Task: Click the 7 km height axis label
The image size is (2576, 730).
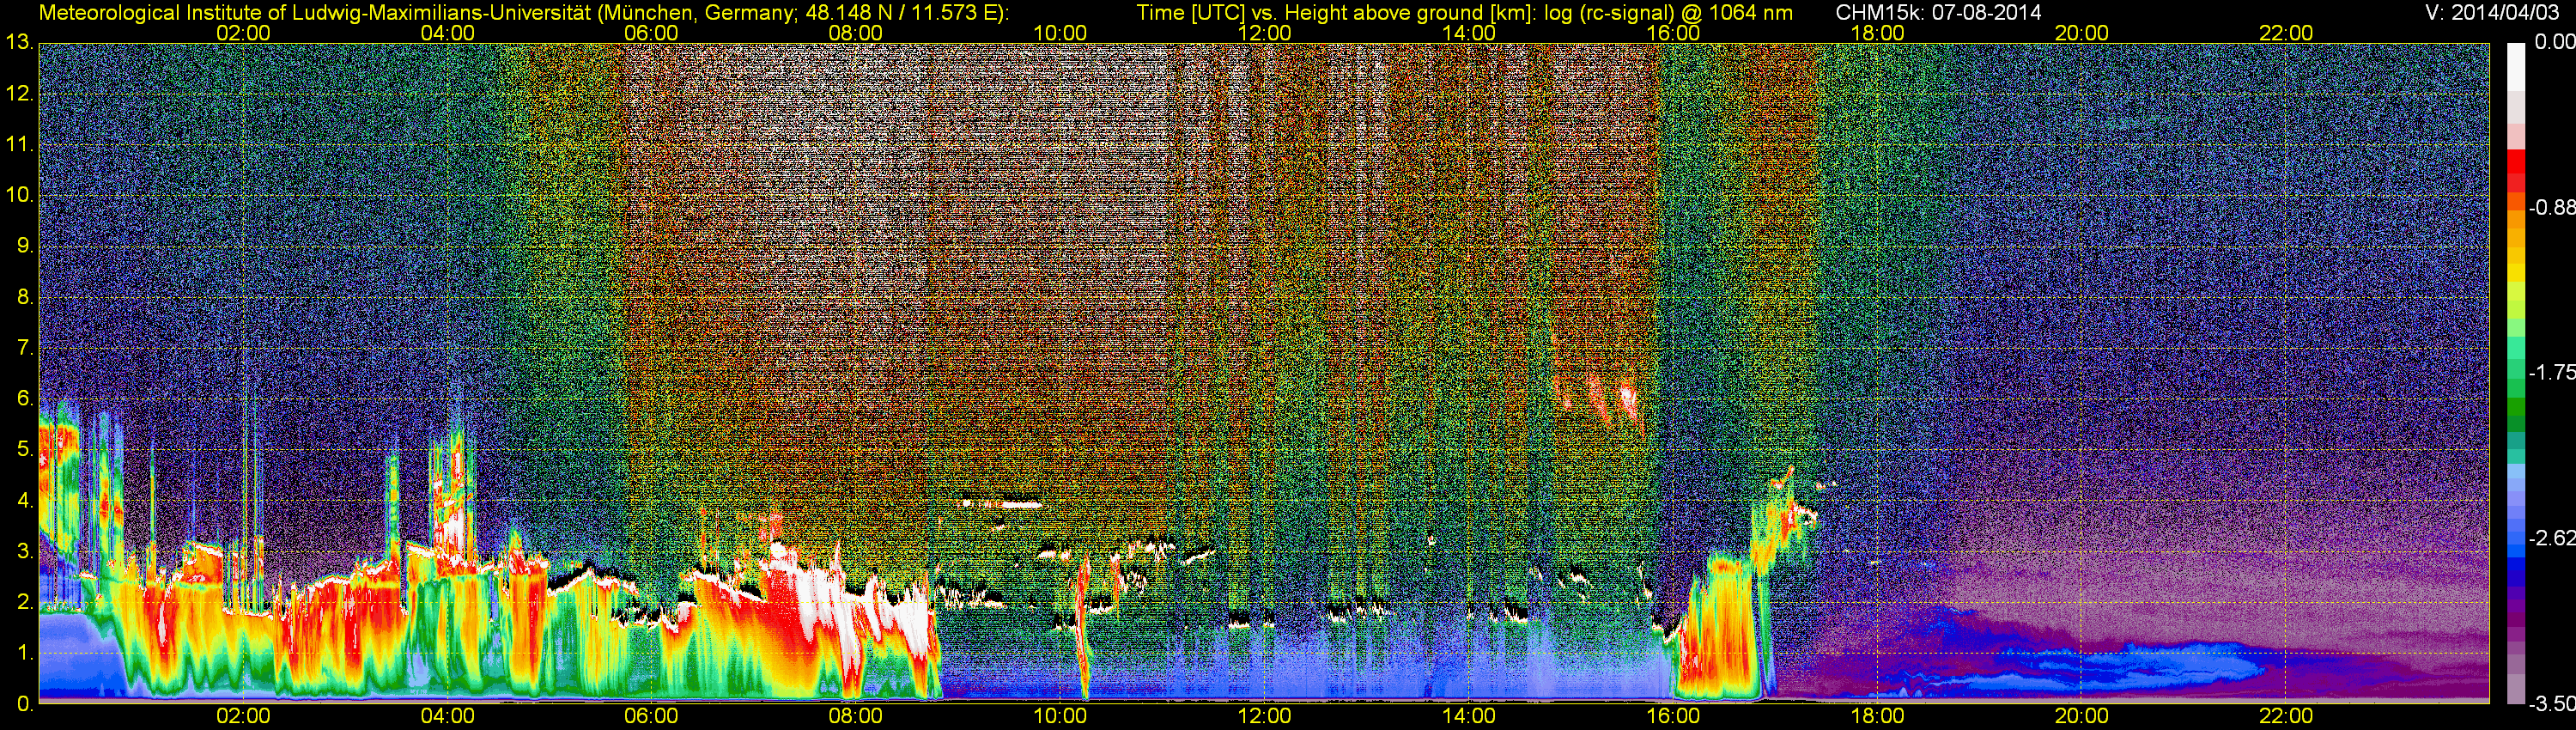Action: (25, 348)
